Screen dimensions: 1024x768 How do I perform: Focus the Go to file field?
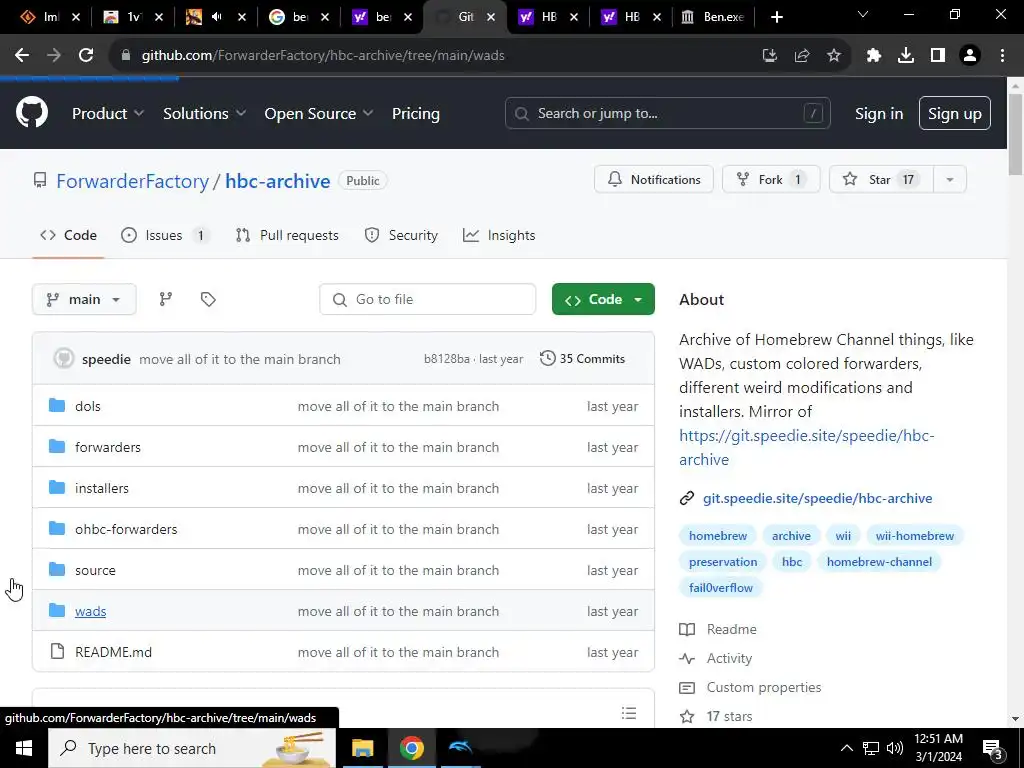(427, 299)
